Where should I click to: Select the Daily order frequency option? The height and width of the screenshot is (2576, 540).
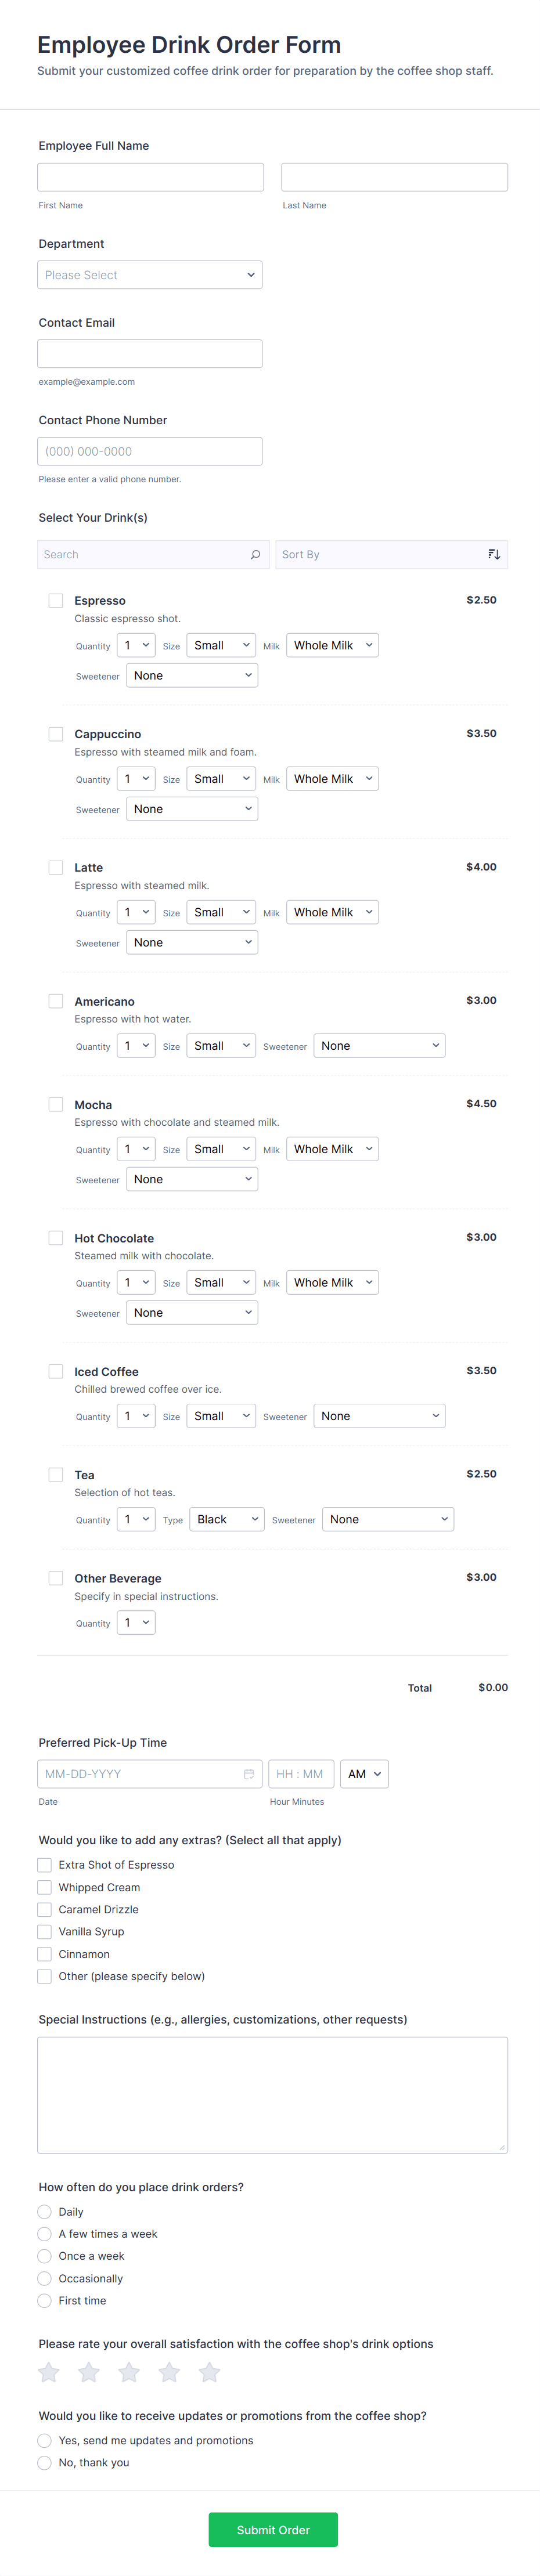[44, 2212]
